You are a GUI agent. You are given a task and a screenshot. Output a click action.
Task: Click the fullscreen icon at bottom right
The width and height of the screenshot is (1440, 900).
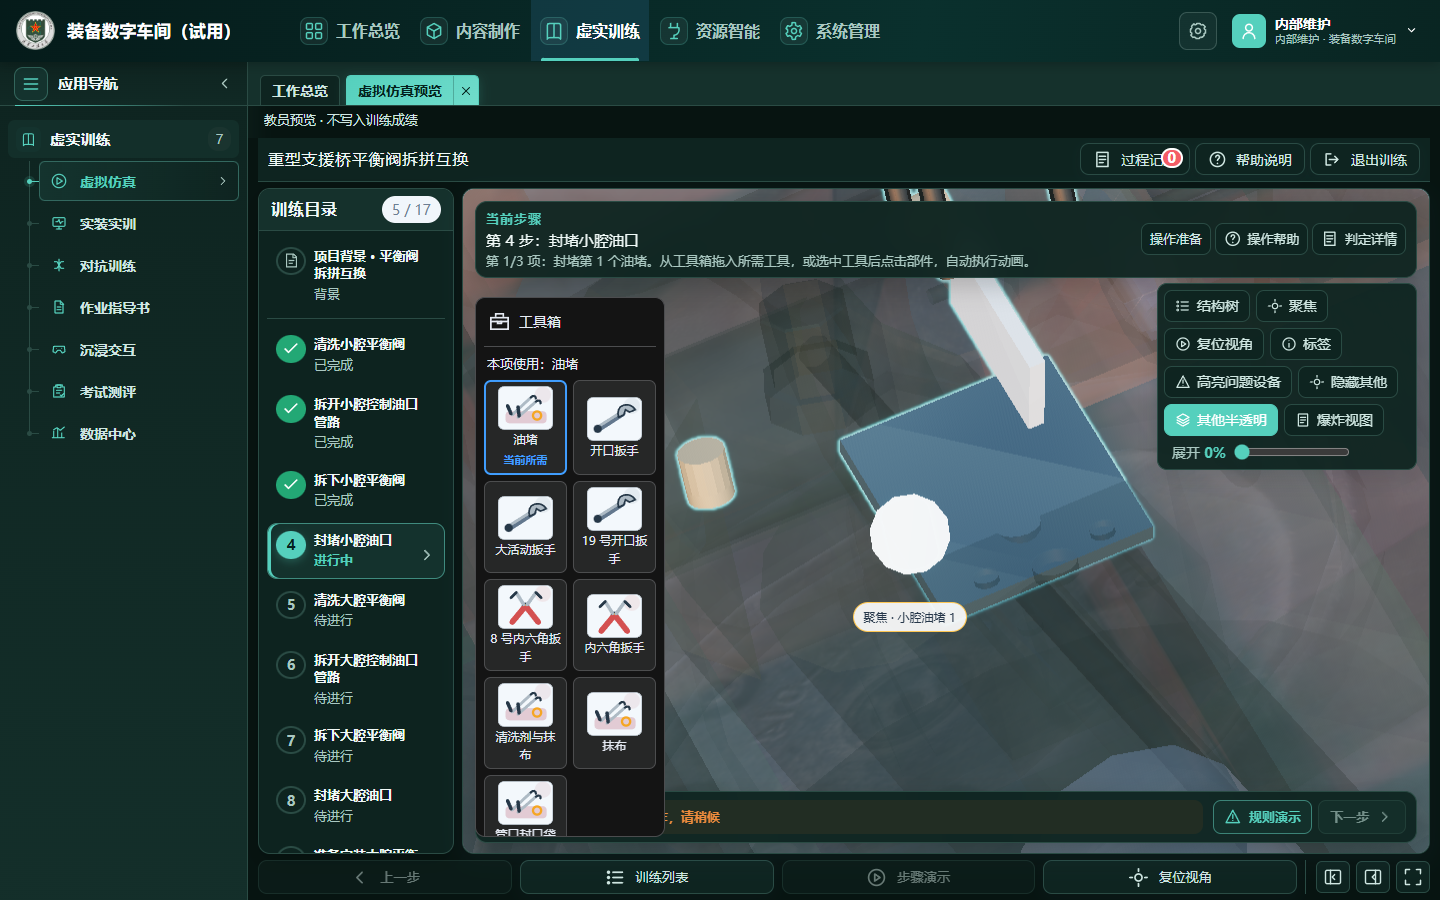point(1413,877)
